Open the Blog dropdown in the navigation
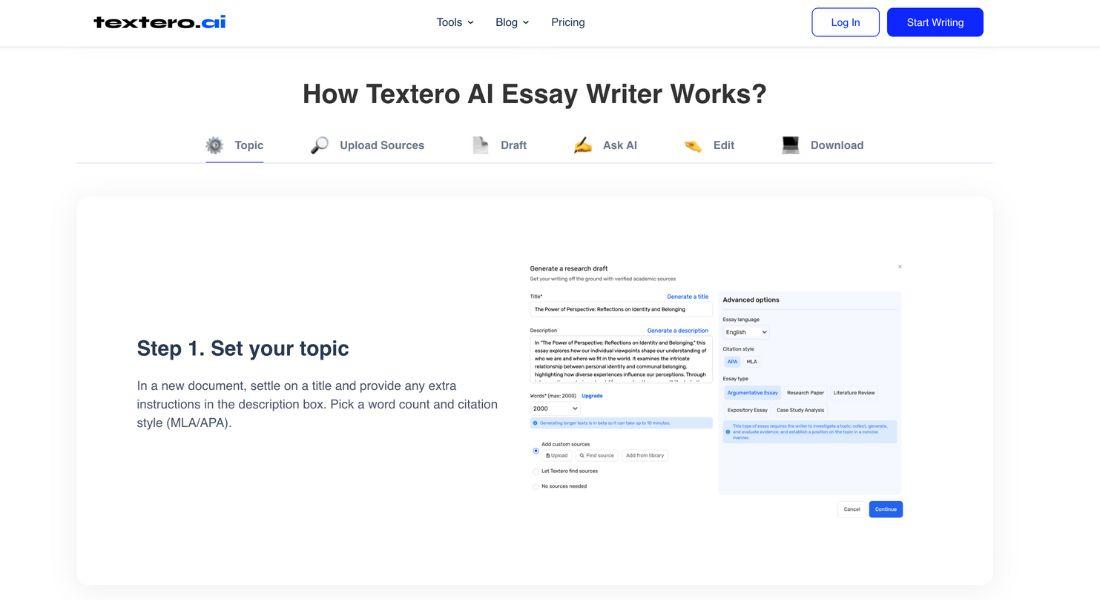 [x=512, y=22]
